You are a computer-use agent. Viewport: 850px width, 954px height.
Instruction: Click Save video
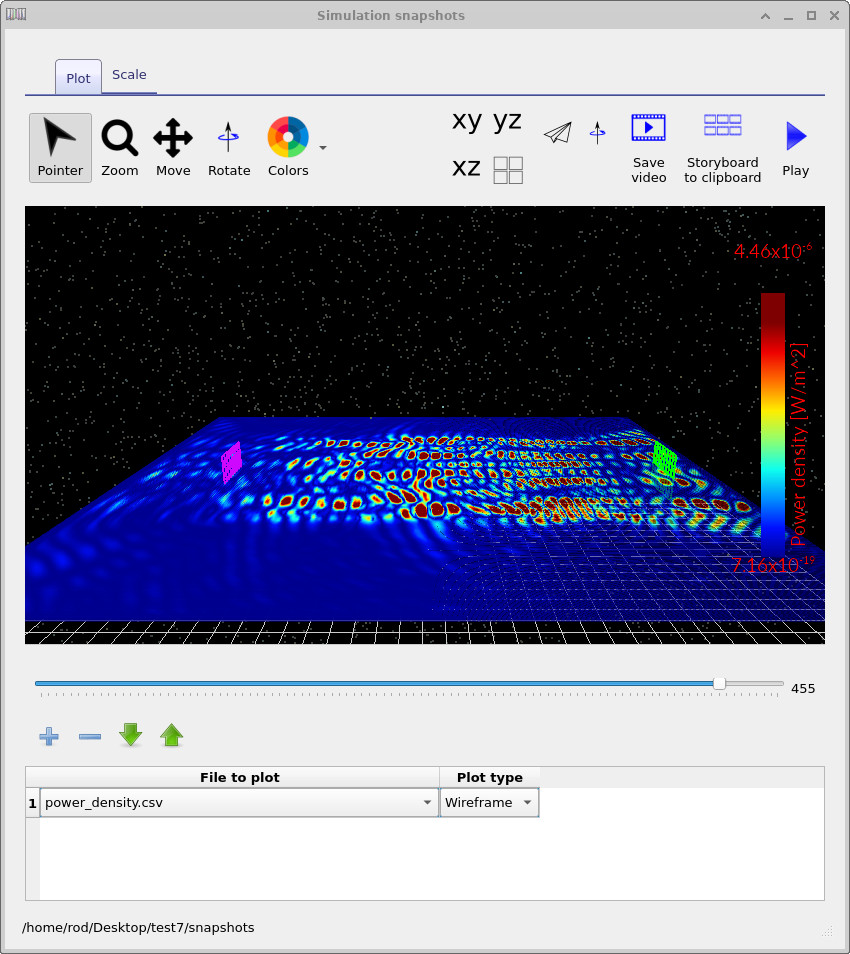(648, 128)
